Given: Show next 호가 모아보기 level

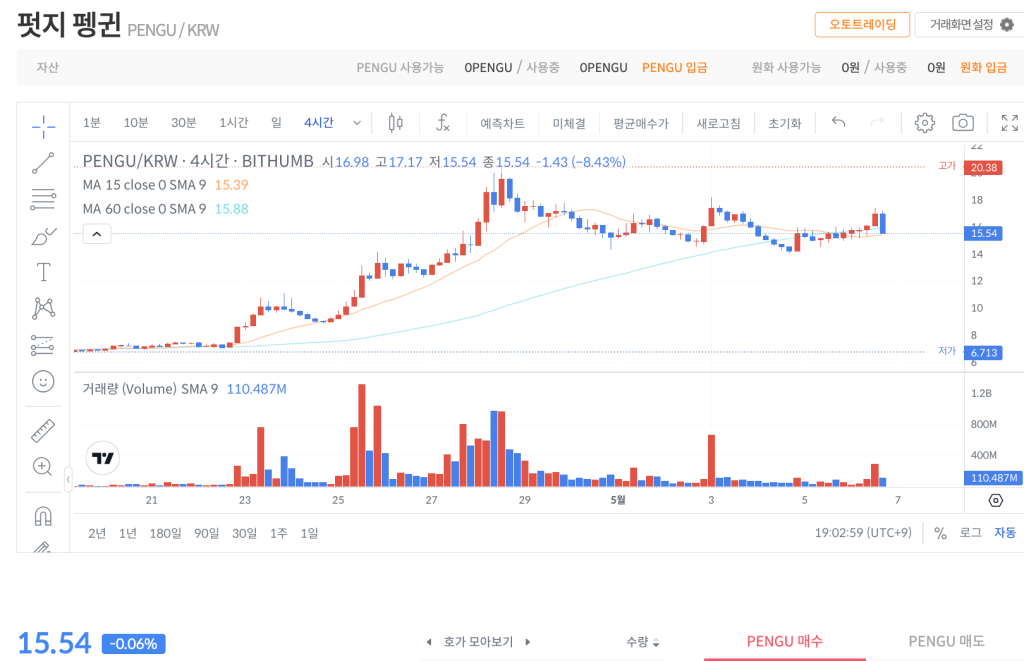Looking at the screenshot, I should [528, 642].
